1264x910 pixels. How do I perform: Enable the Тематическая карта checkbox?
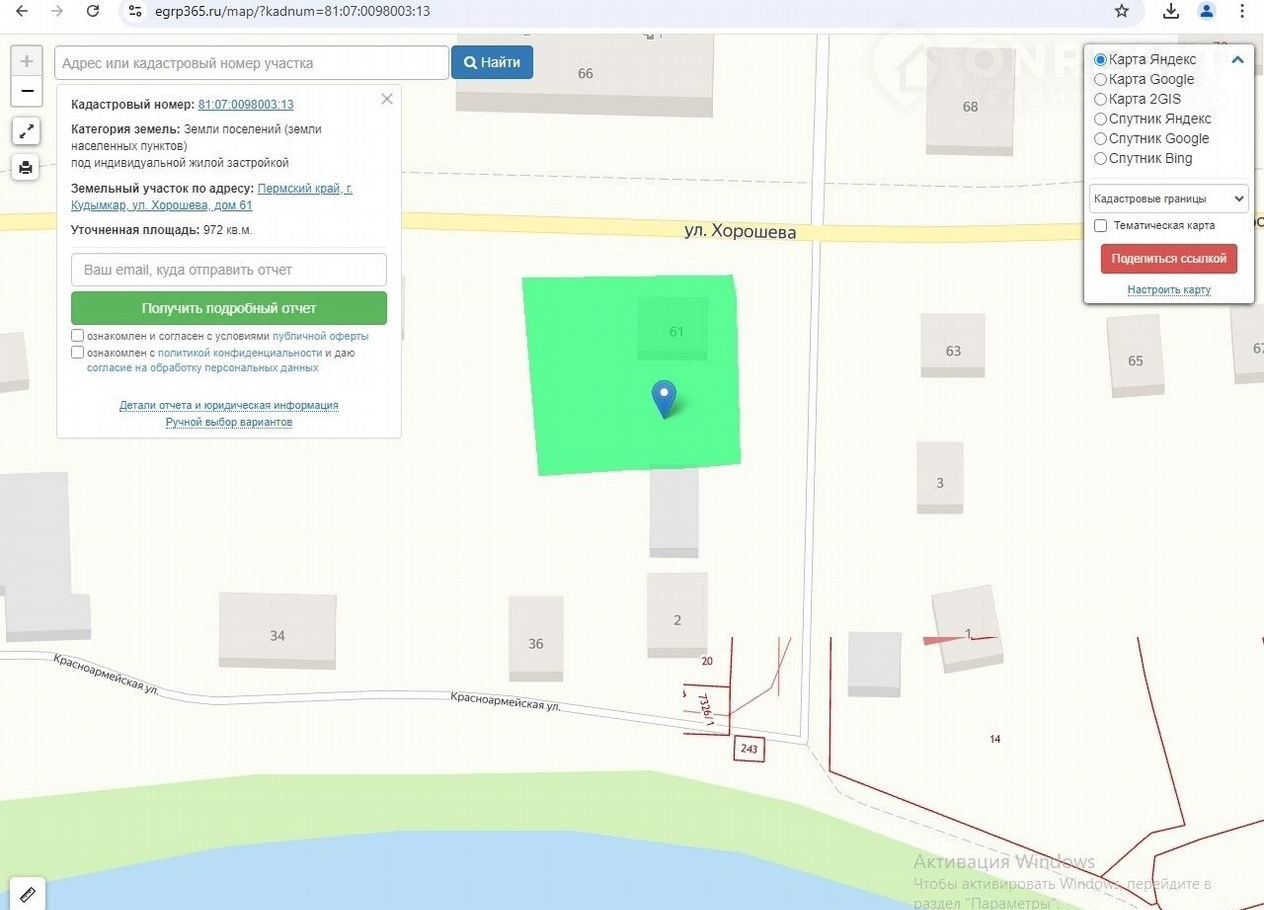(x=1101, y=226)
